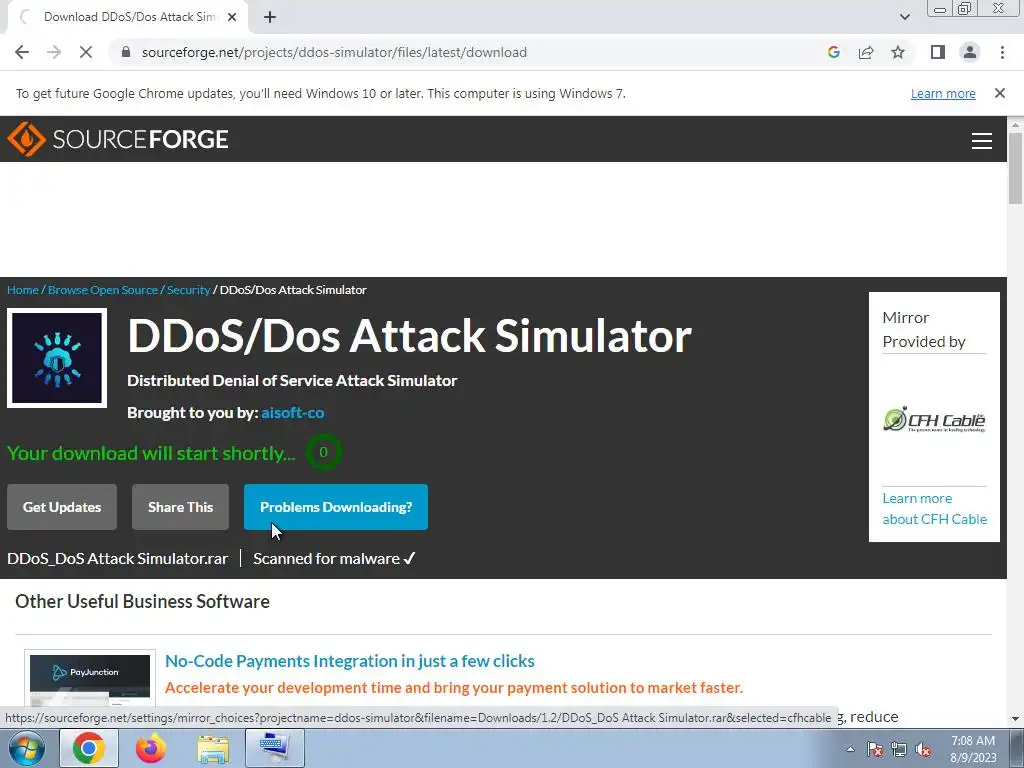Screen dimensions: 1024x768
Task: Click the DDoS simulator project icon
Action: point(57,358)
